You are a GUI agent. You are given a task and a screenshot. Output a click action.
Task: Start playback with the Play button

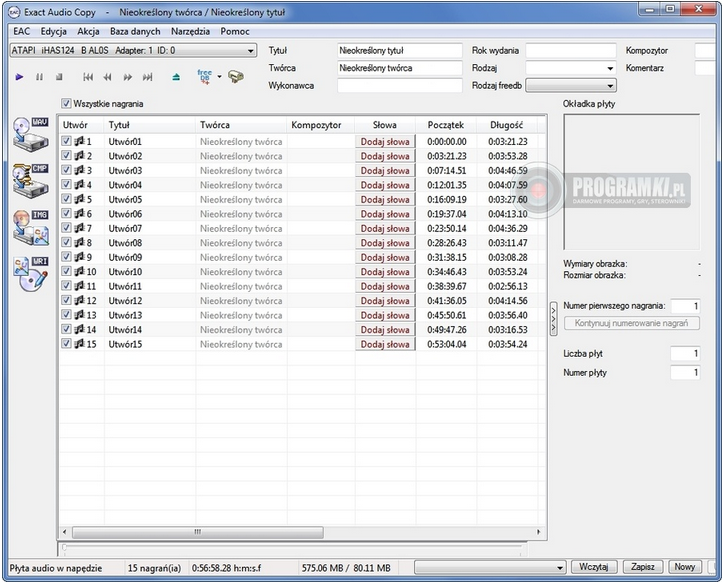click(x=19, y=77)
